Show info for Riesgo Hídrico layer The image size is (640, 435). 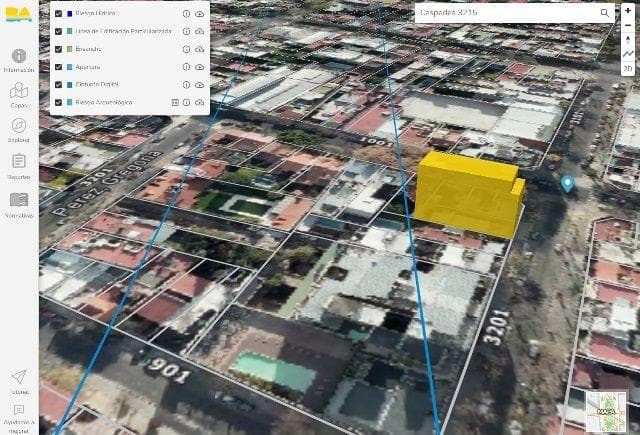186,15
